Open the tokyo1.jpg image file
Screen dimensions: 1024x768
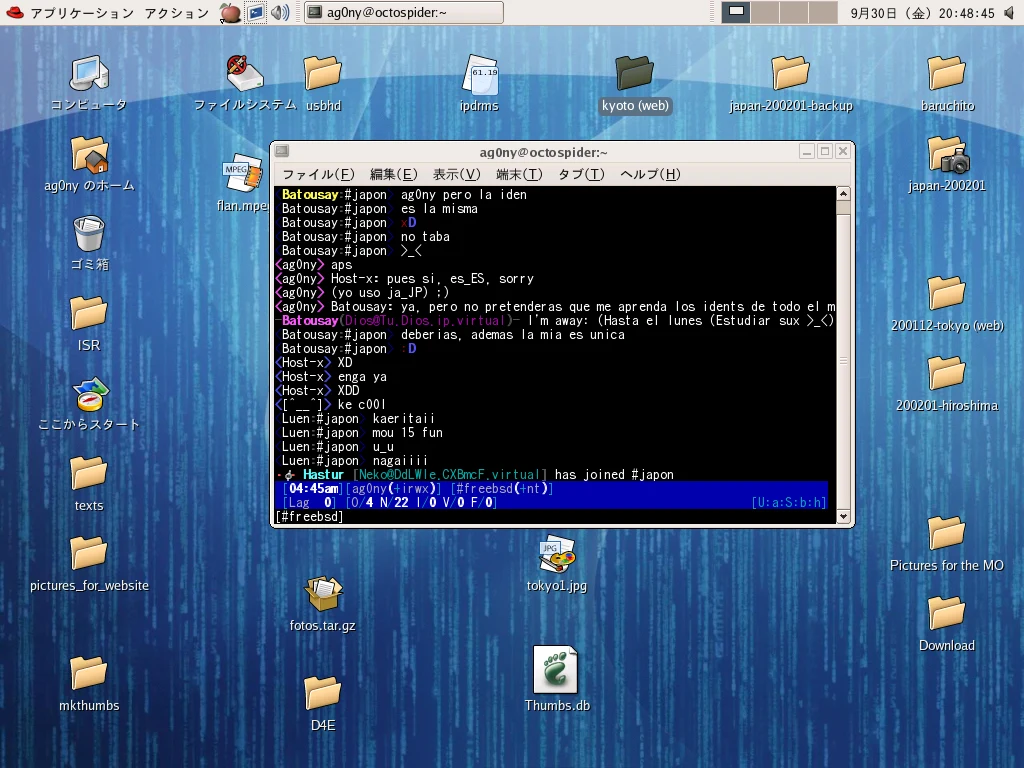click(x=556, y=555)
